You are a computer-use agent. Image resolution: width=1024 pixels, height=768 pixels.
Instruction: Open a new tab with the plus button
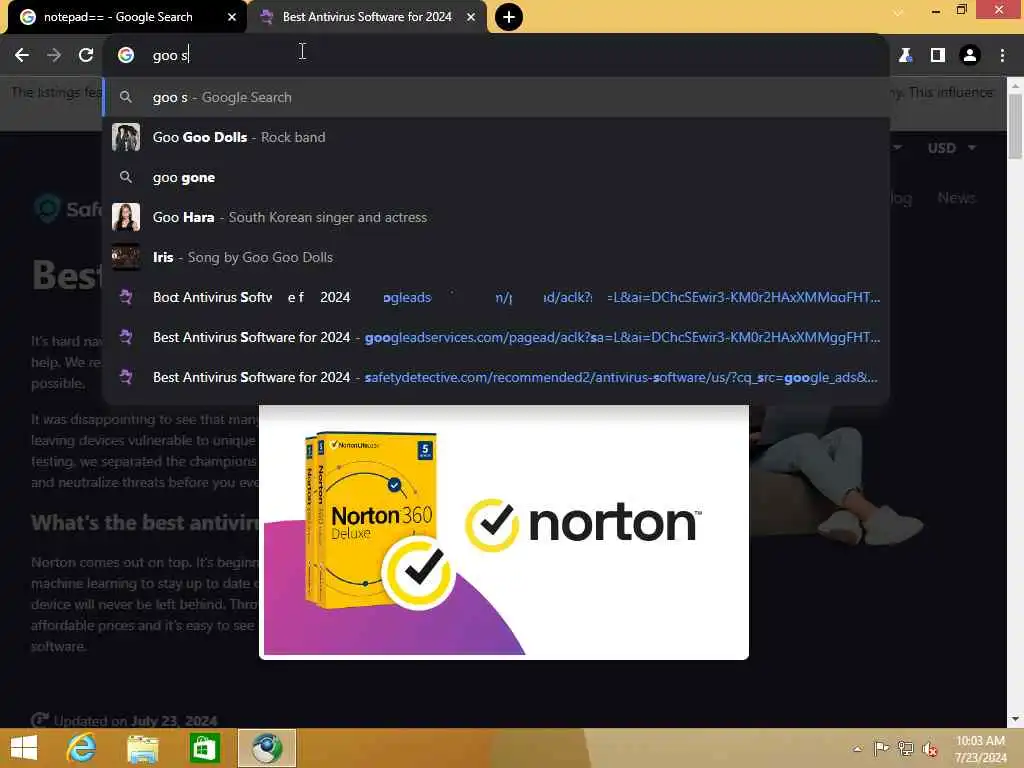point(509,17)
